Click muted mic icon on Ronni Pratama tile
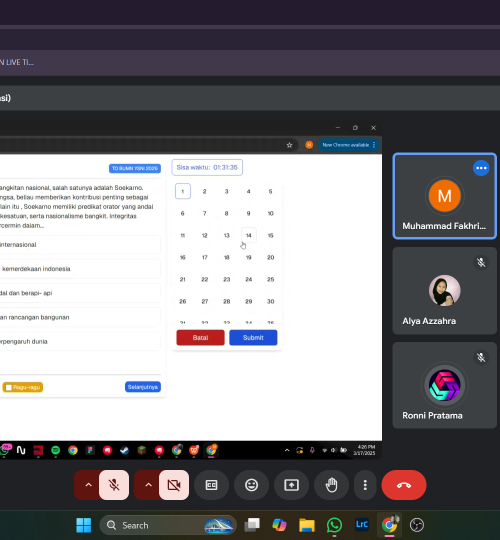The width and height of the screenshot is (500, 540). click(481, 357)
